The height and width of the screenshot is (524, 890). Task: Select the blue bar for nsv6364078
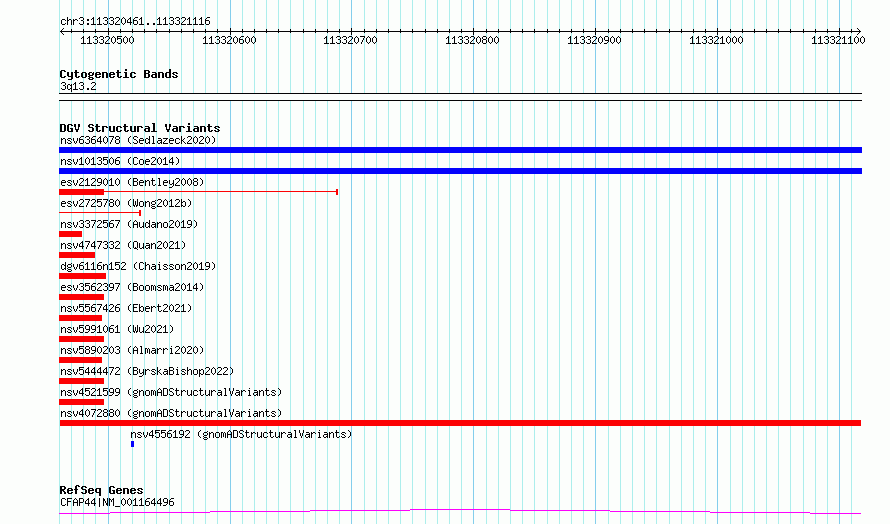pos(460,150)
